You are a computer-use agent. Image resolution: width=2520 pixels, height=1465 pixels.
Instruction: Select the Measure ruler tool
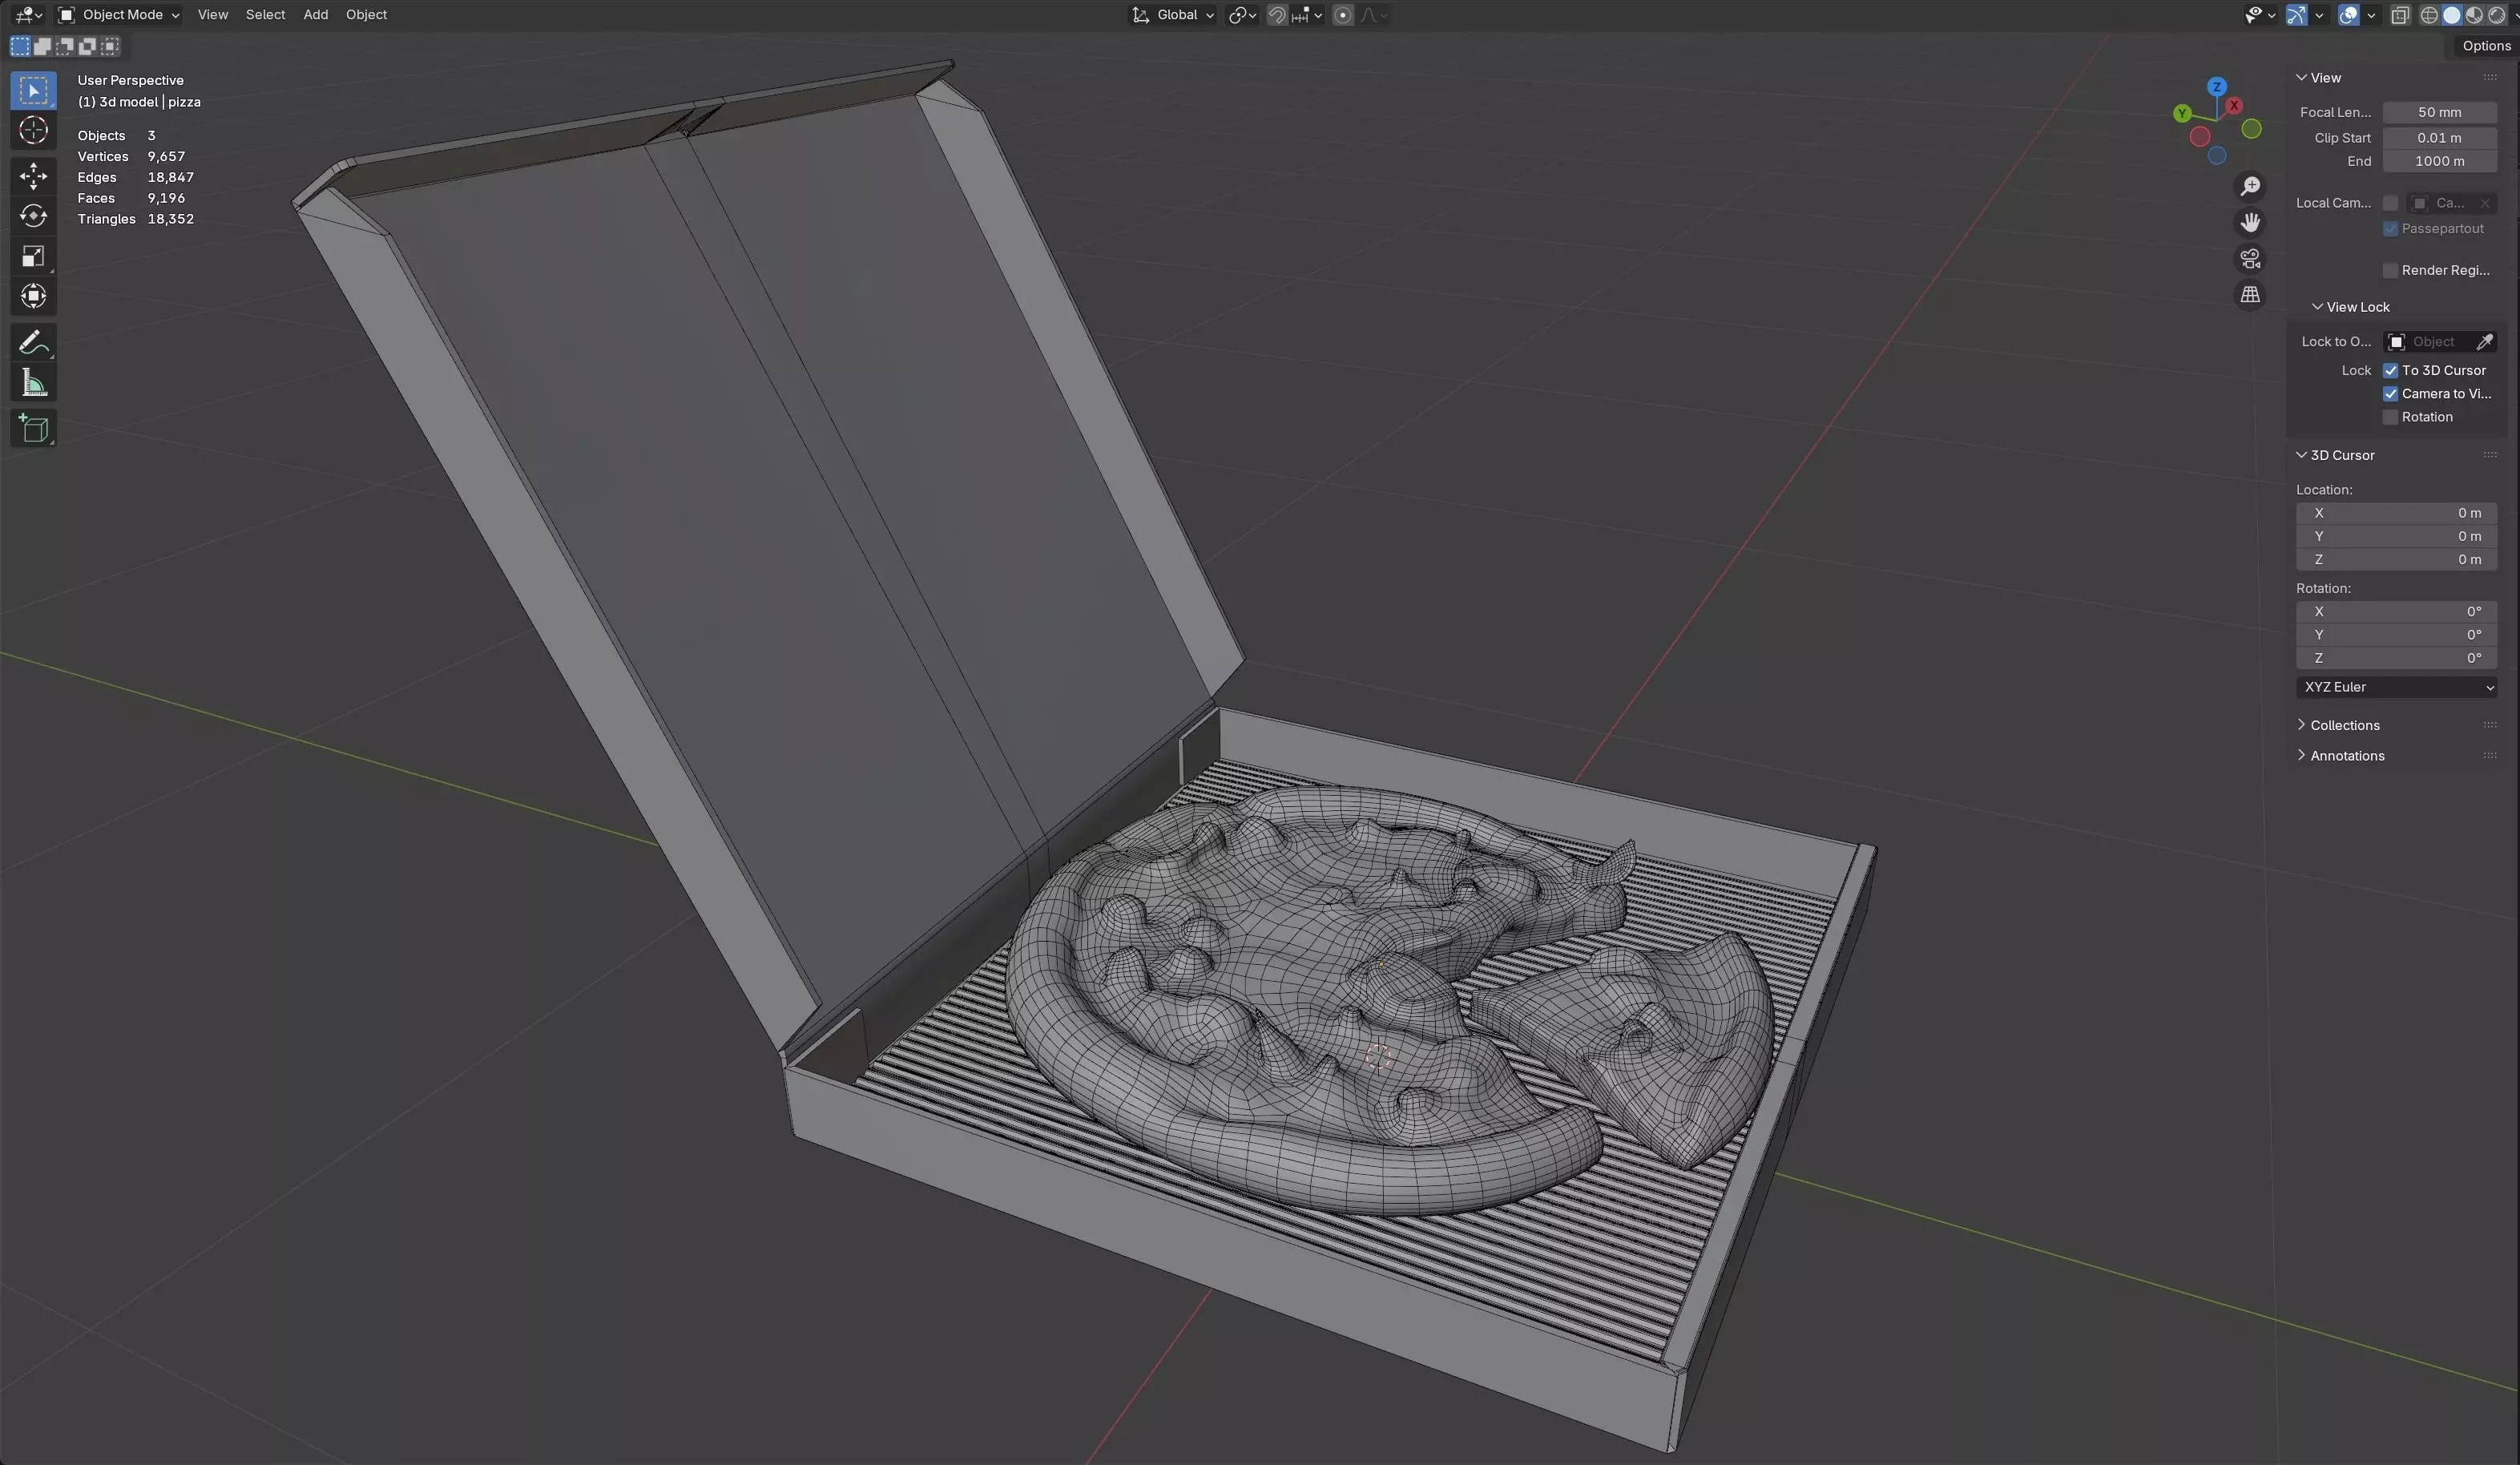tap(33, 383)
